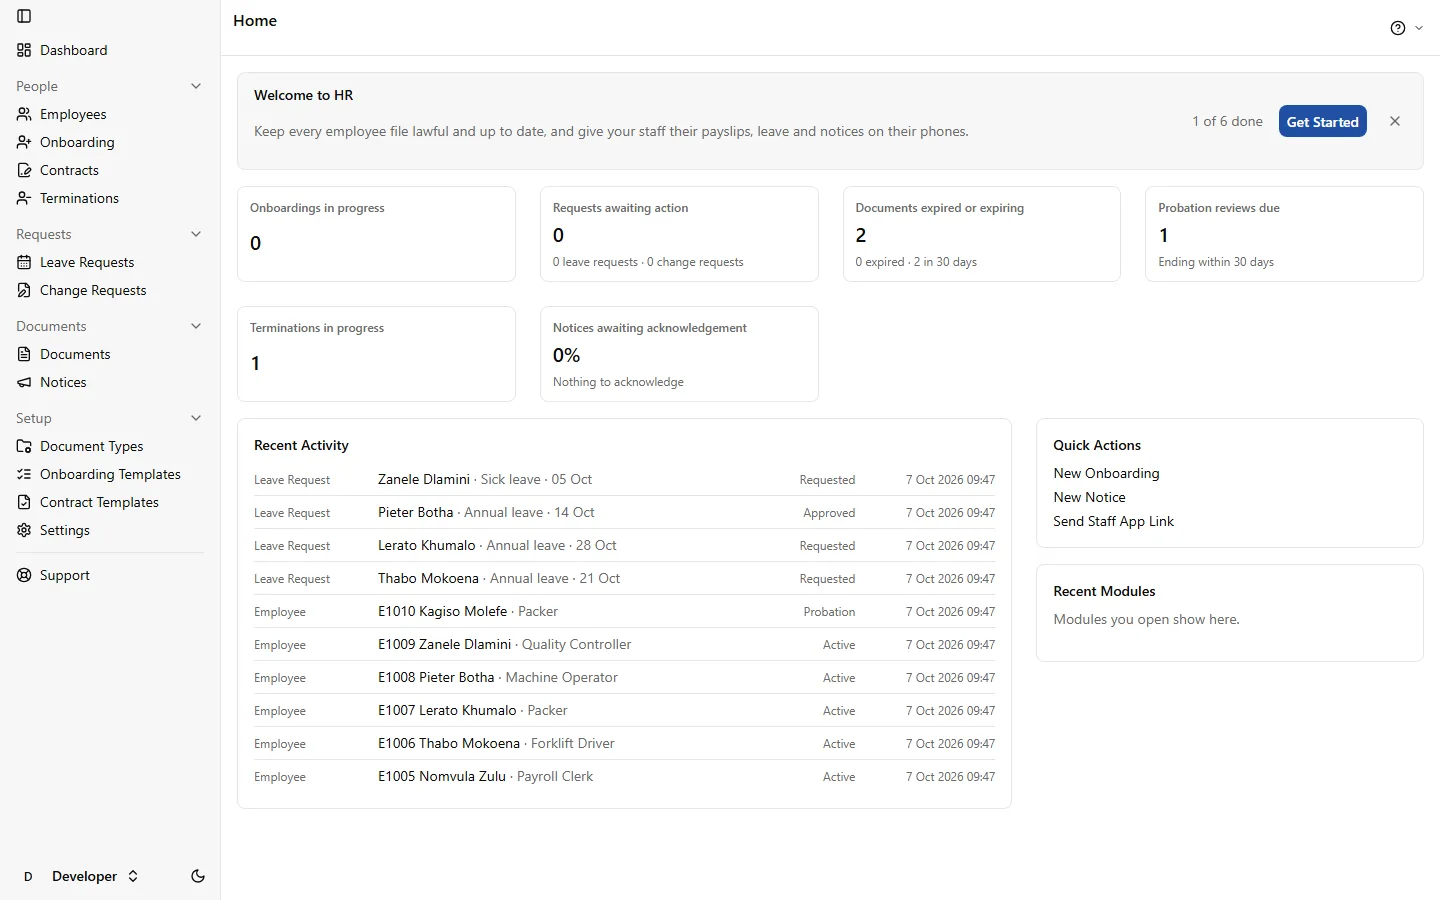Open the help question-mark menu

(x=1406, y=28)
